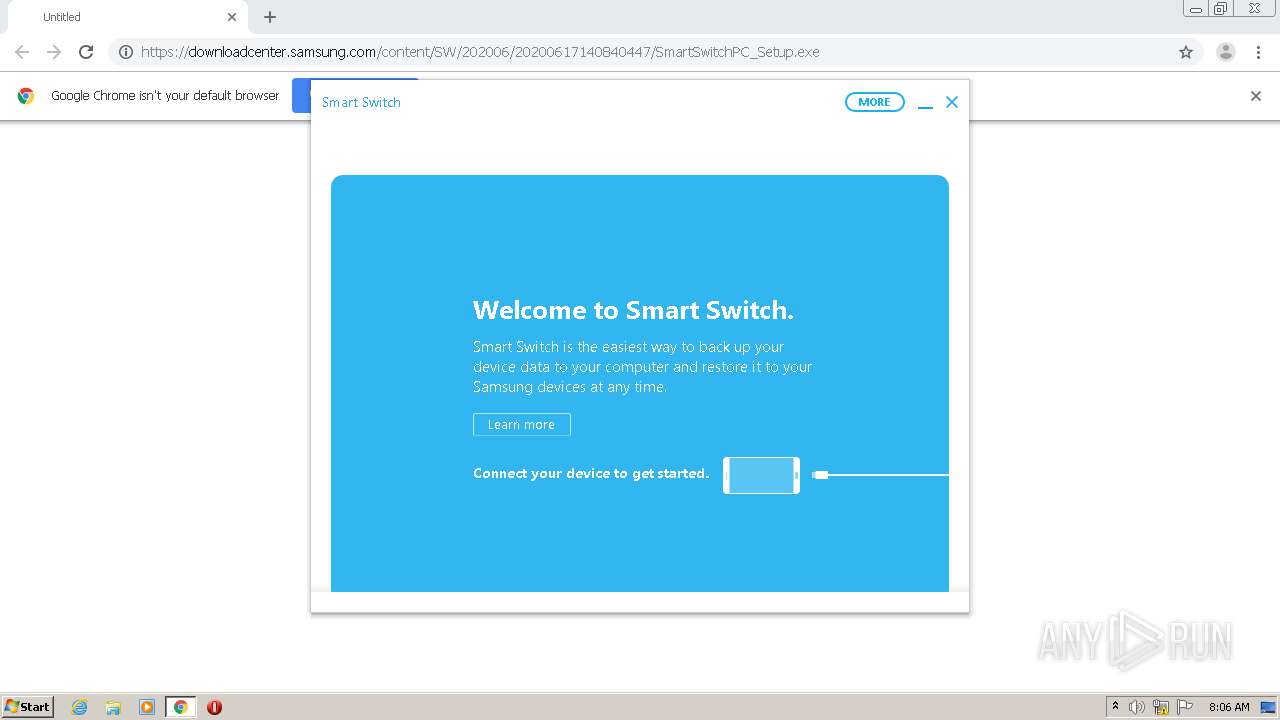This screenshot has width=1280, height=720.
Task: Open Windows Media Player from taskbar
Action: coord(147,707)
